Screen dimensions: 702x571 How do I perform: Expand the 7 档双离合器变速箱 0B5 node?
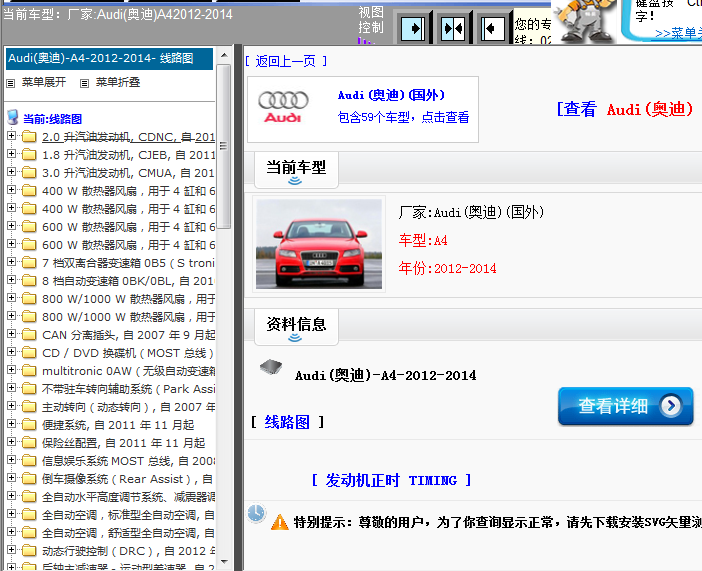click(x=11, y=262)
